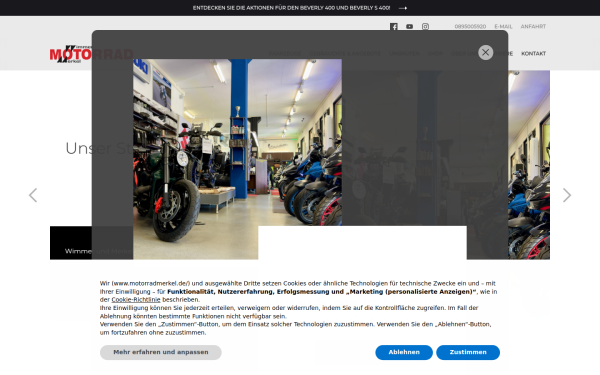600x375 pixels.
Task: Call phone number 0895005920
Action: [x=470, y=26]
